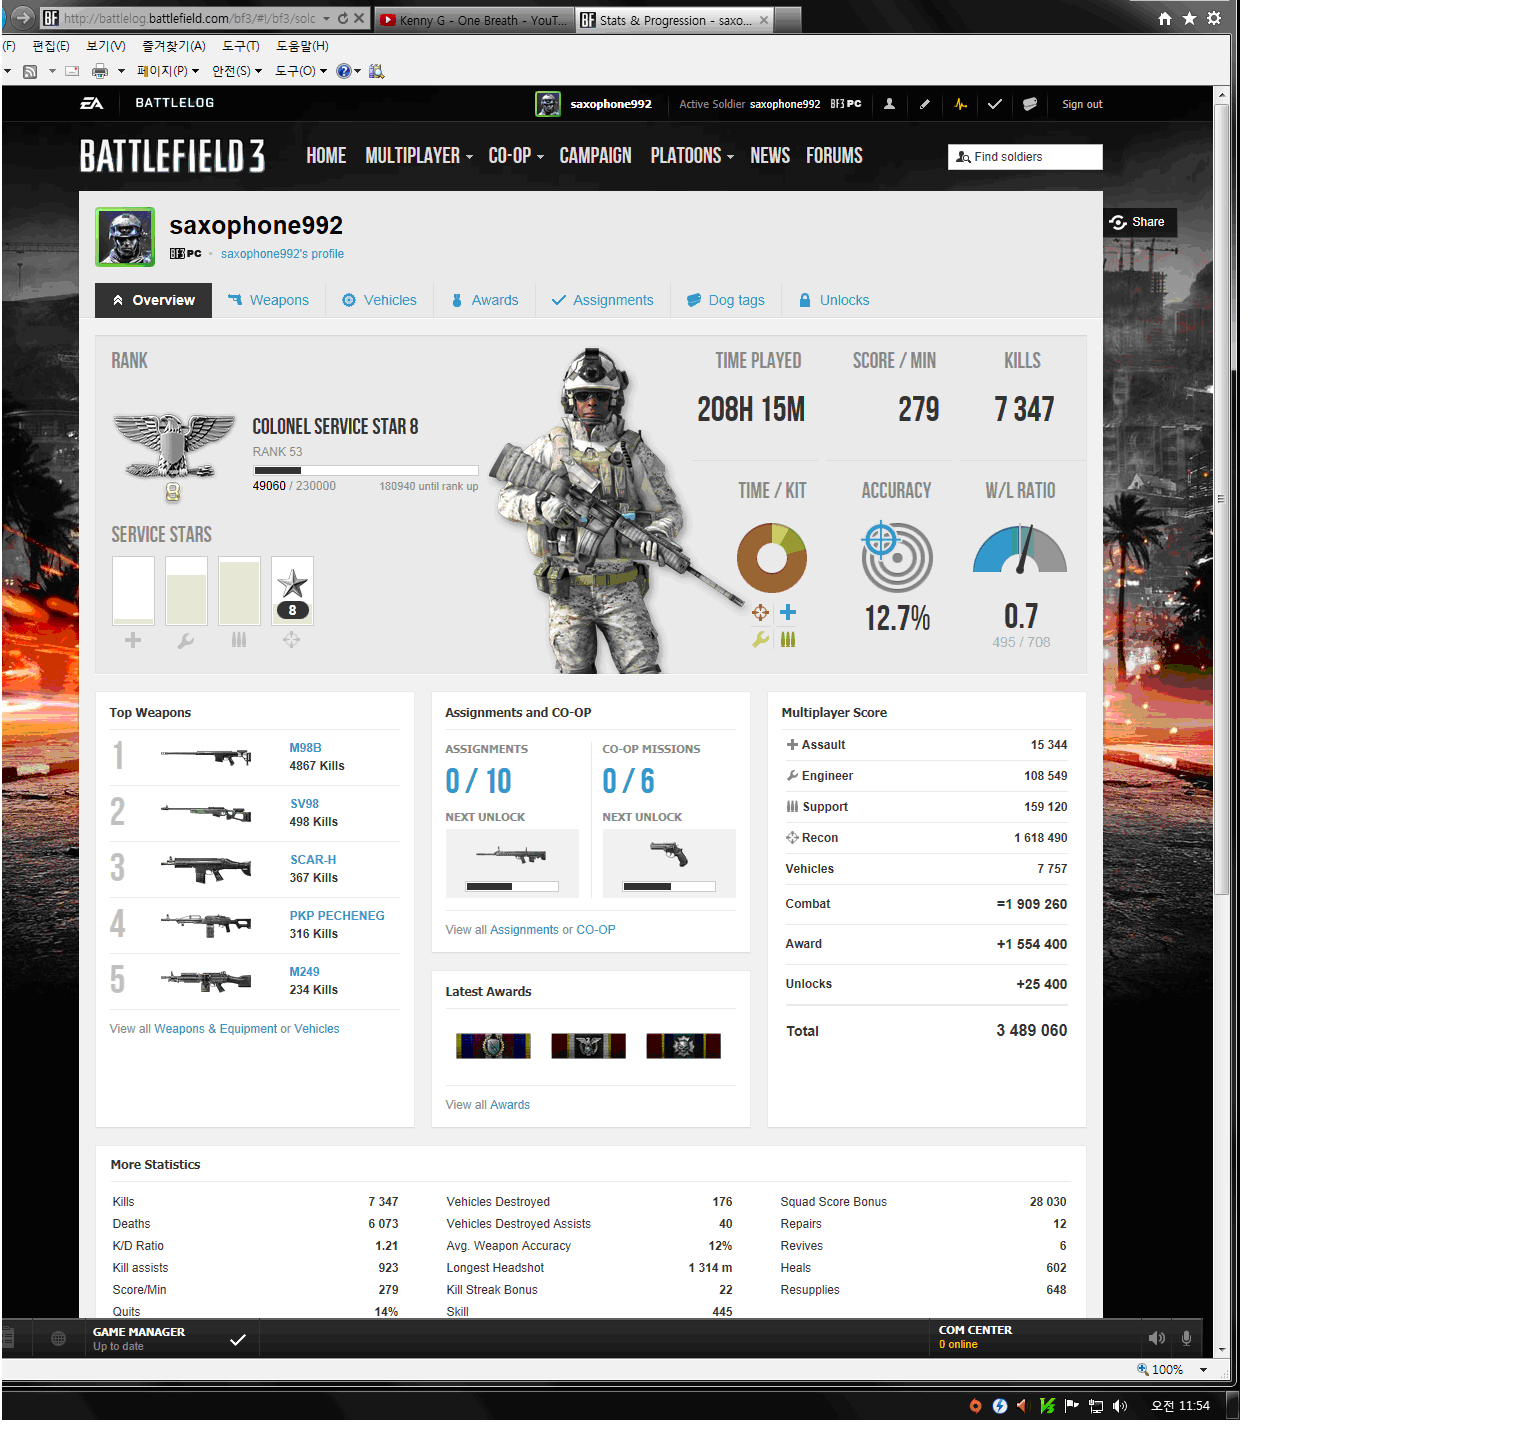Screen dimensions: 1536x1440
Task: Open the 페이지(P) dropdown menu
Action: (168, 71)
